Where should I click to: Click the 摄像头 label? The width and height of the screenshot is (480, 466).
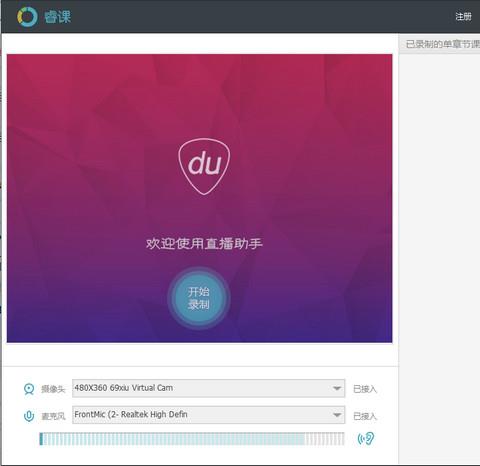coord(53,389)
